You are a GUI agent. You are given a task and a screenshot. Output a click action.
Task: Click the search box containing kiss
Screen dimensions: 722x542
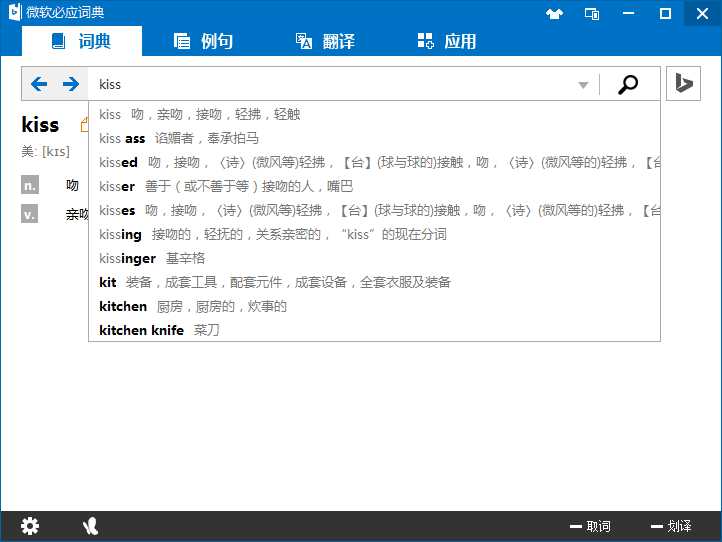(x=332, y=84)
